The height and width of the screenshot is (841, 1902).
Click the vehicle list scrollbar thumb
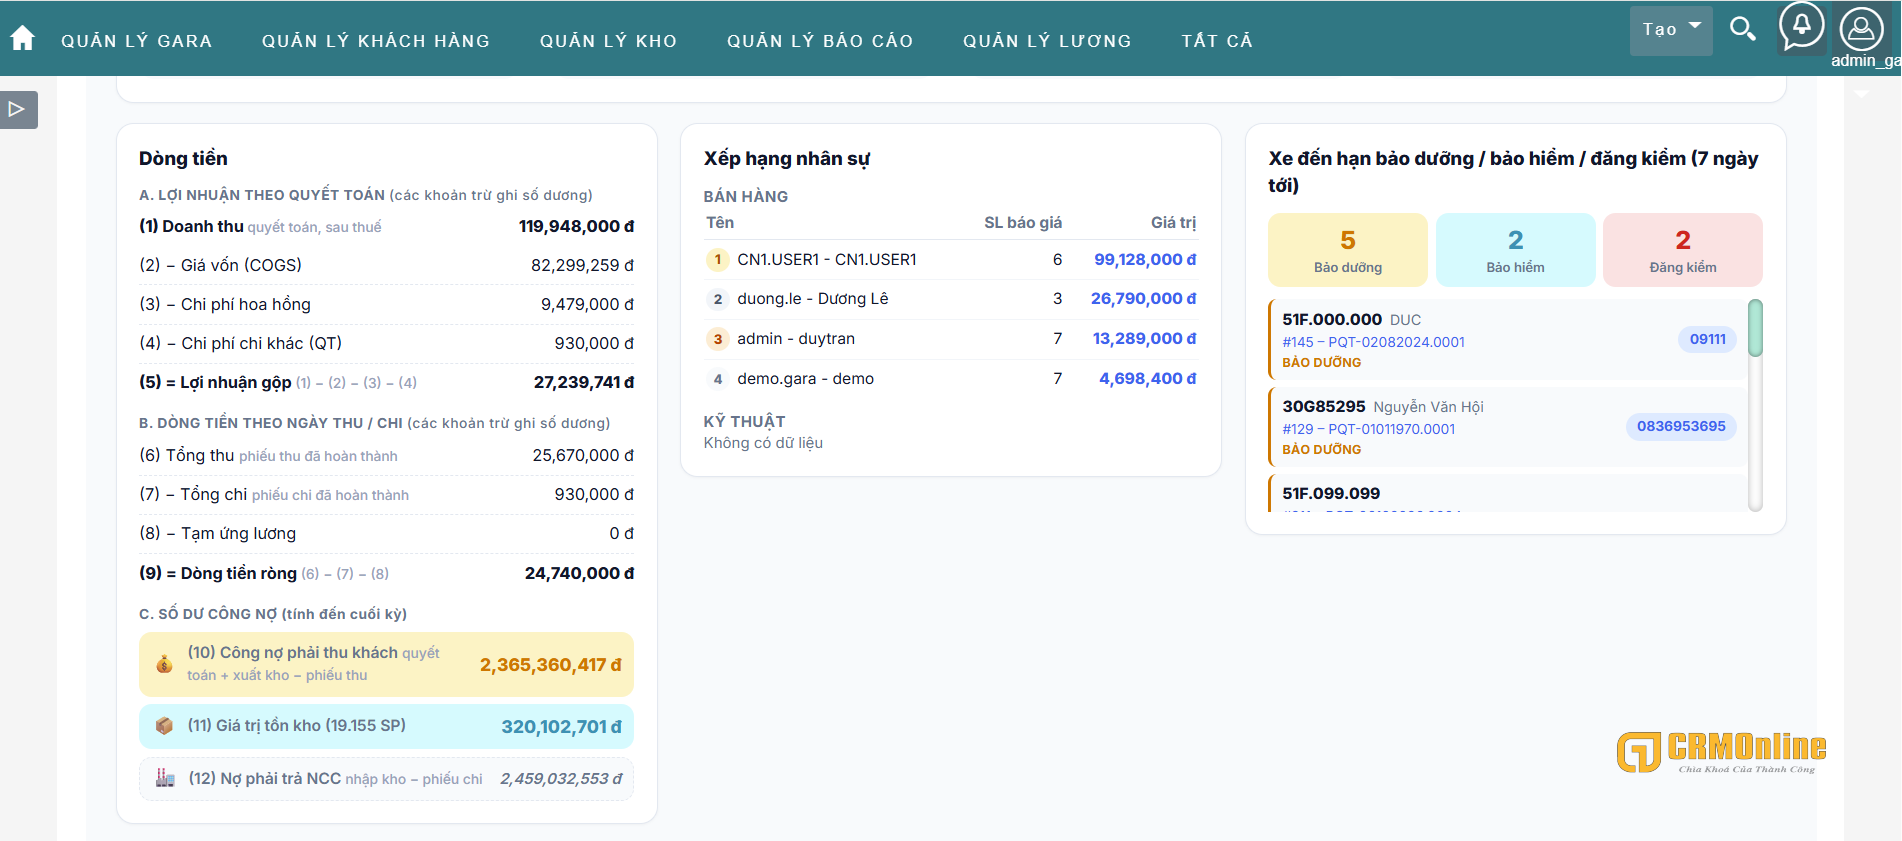click(x=1755, y=327)
